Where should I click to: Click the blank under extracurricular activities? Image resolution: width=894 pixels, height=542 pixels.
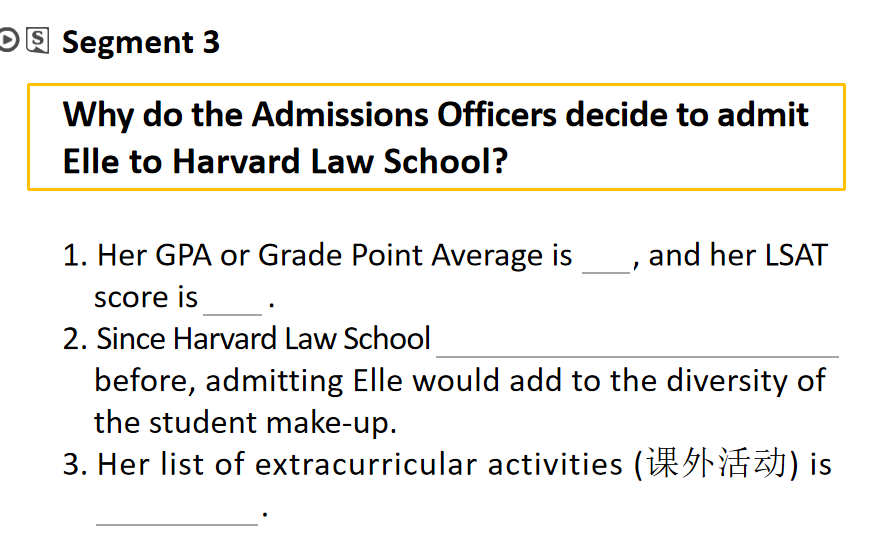176,510
